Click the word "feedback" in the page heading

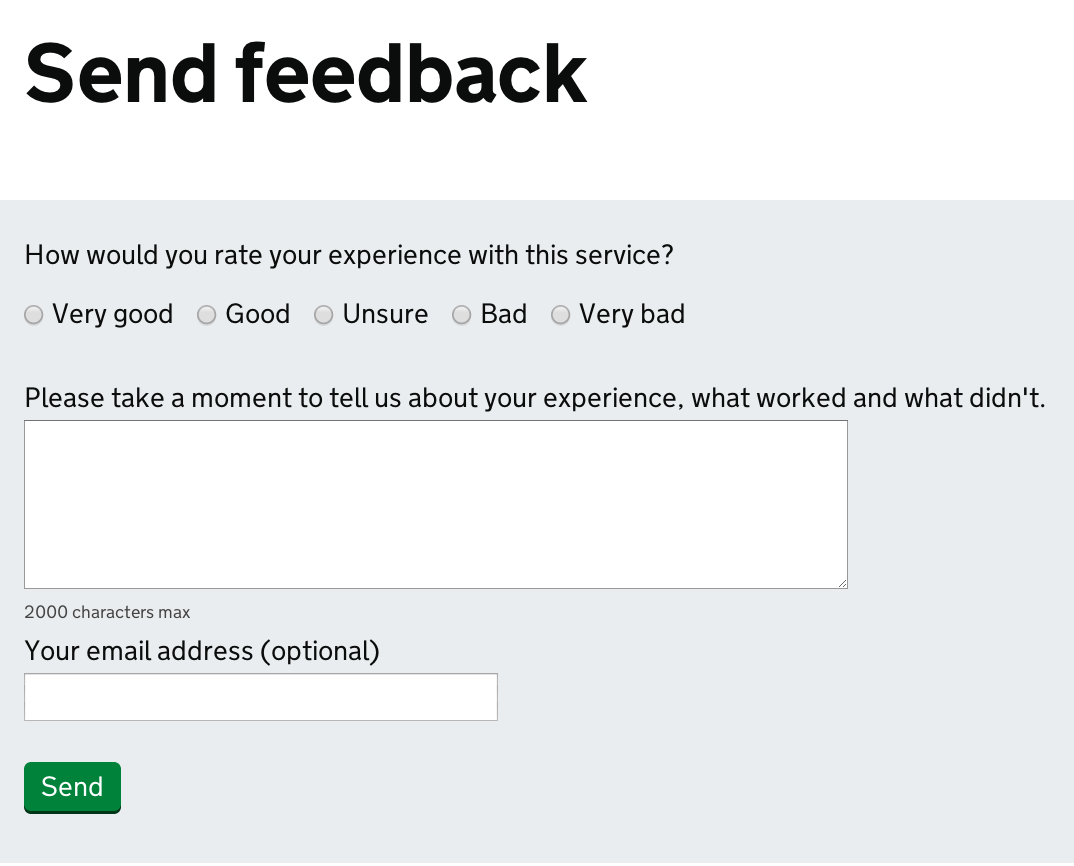(411, 73)
